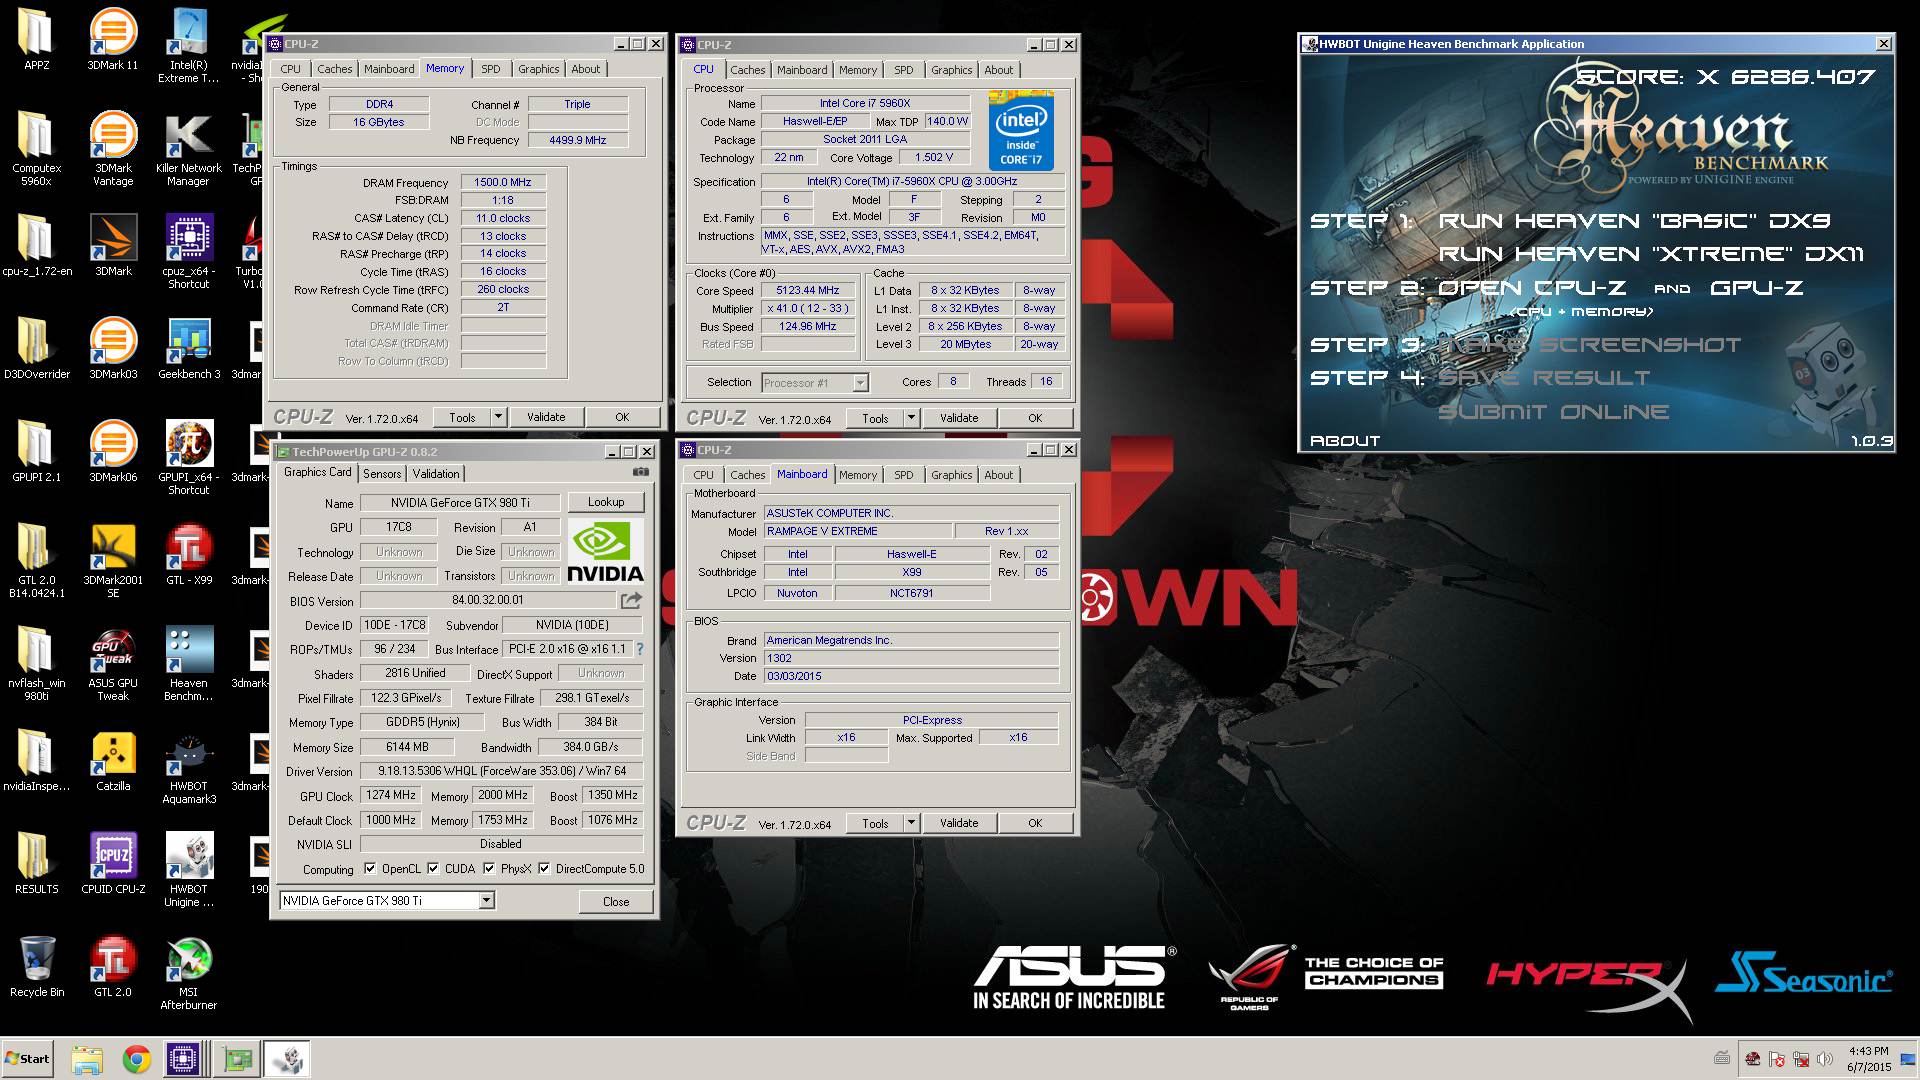
Task: Click the volume speaker tray icon
Action: click(x=1825, y=1058)
